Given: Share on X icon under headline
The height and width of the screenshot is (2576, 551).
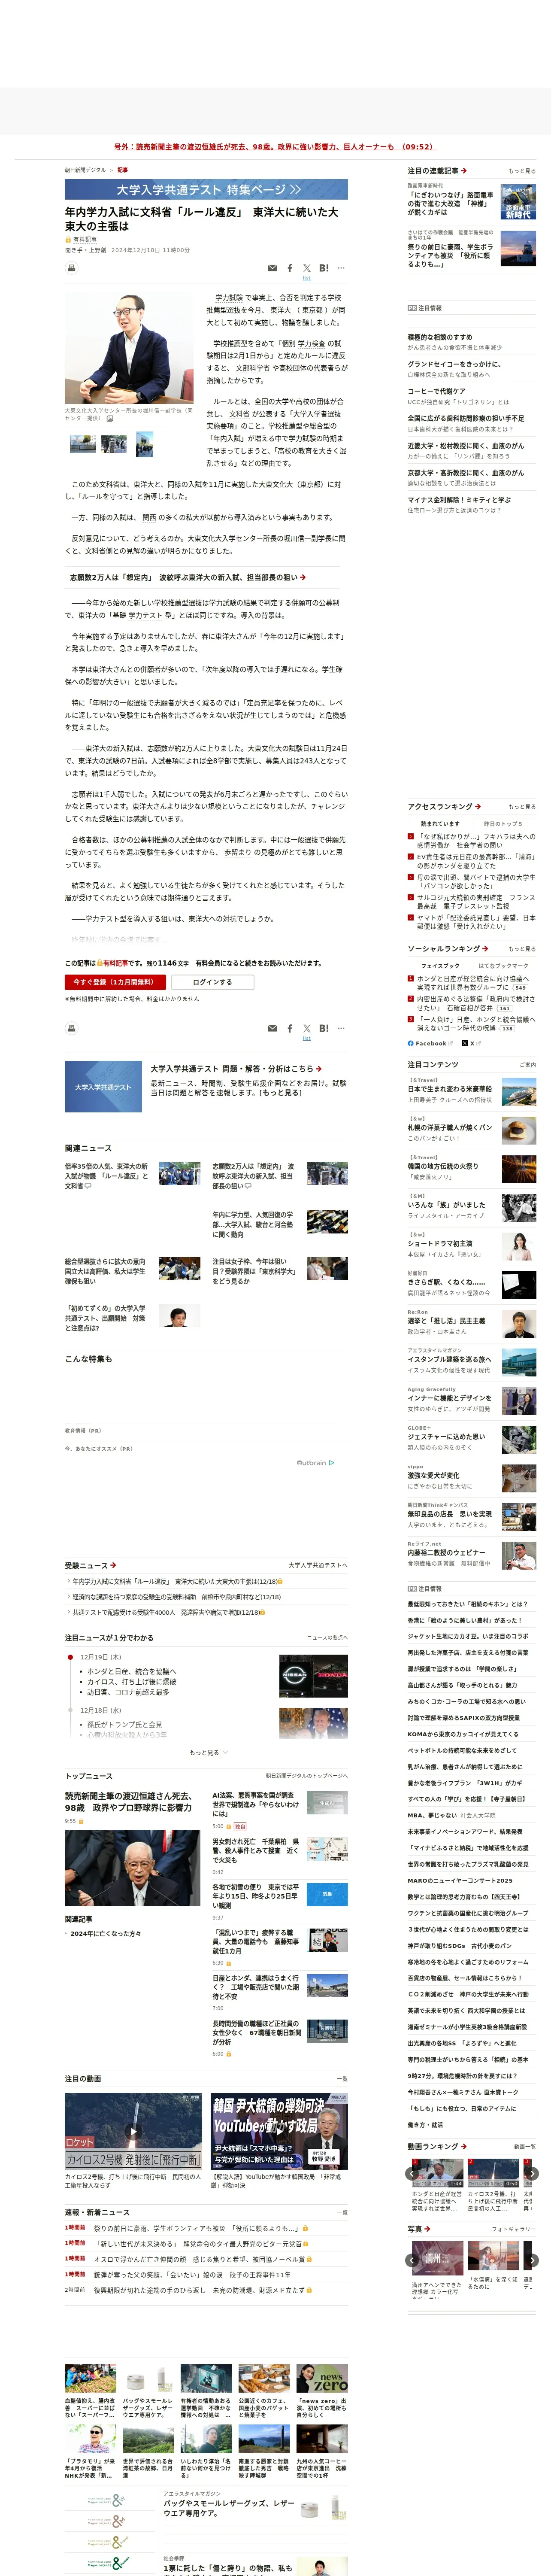Looking at the screenshot, I should 306,268.
